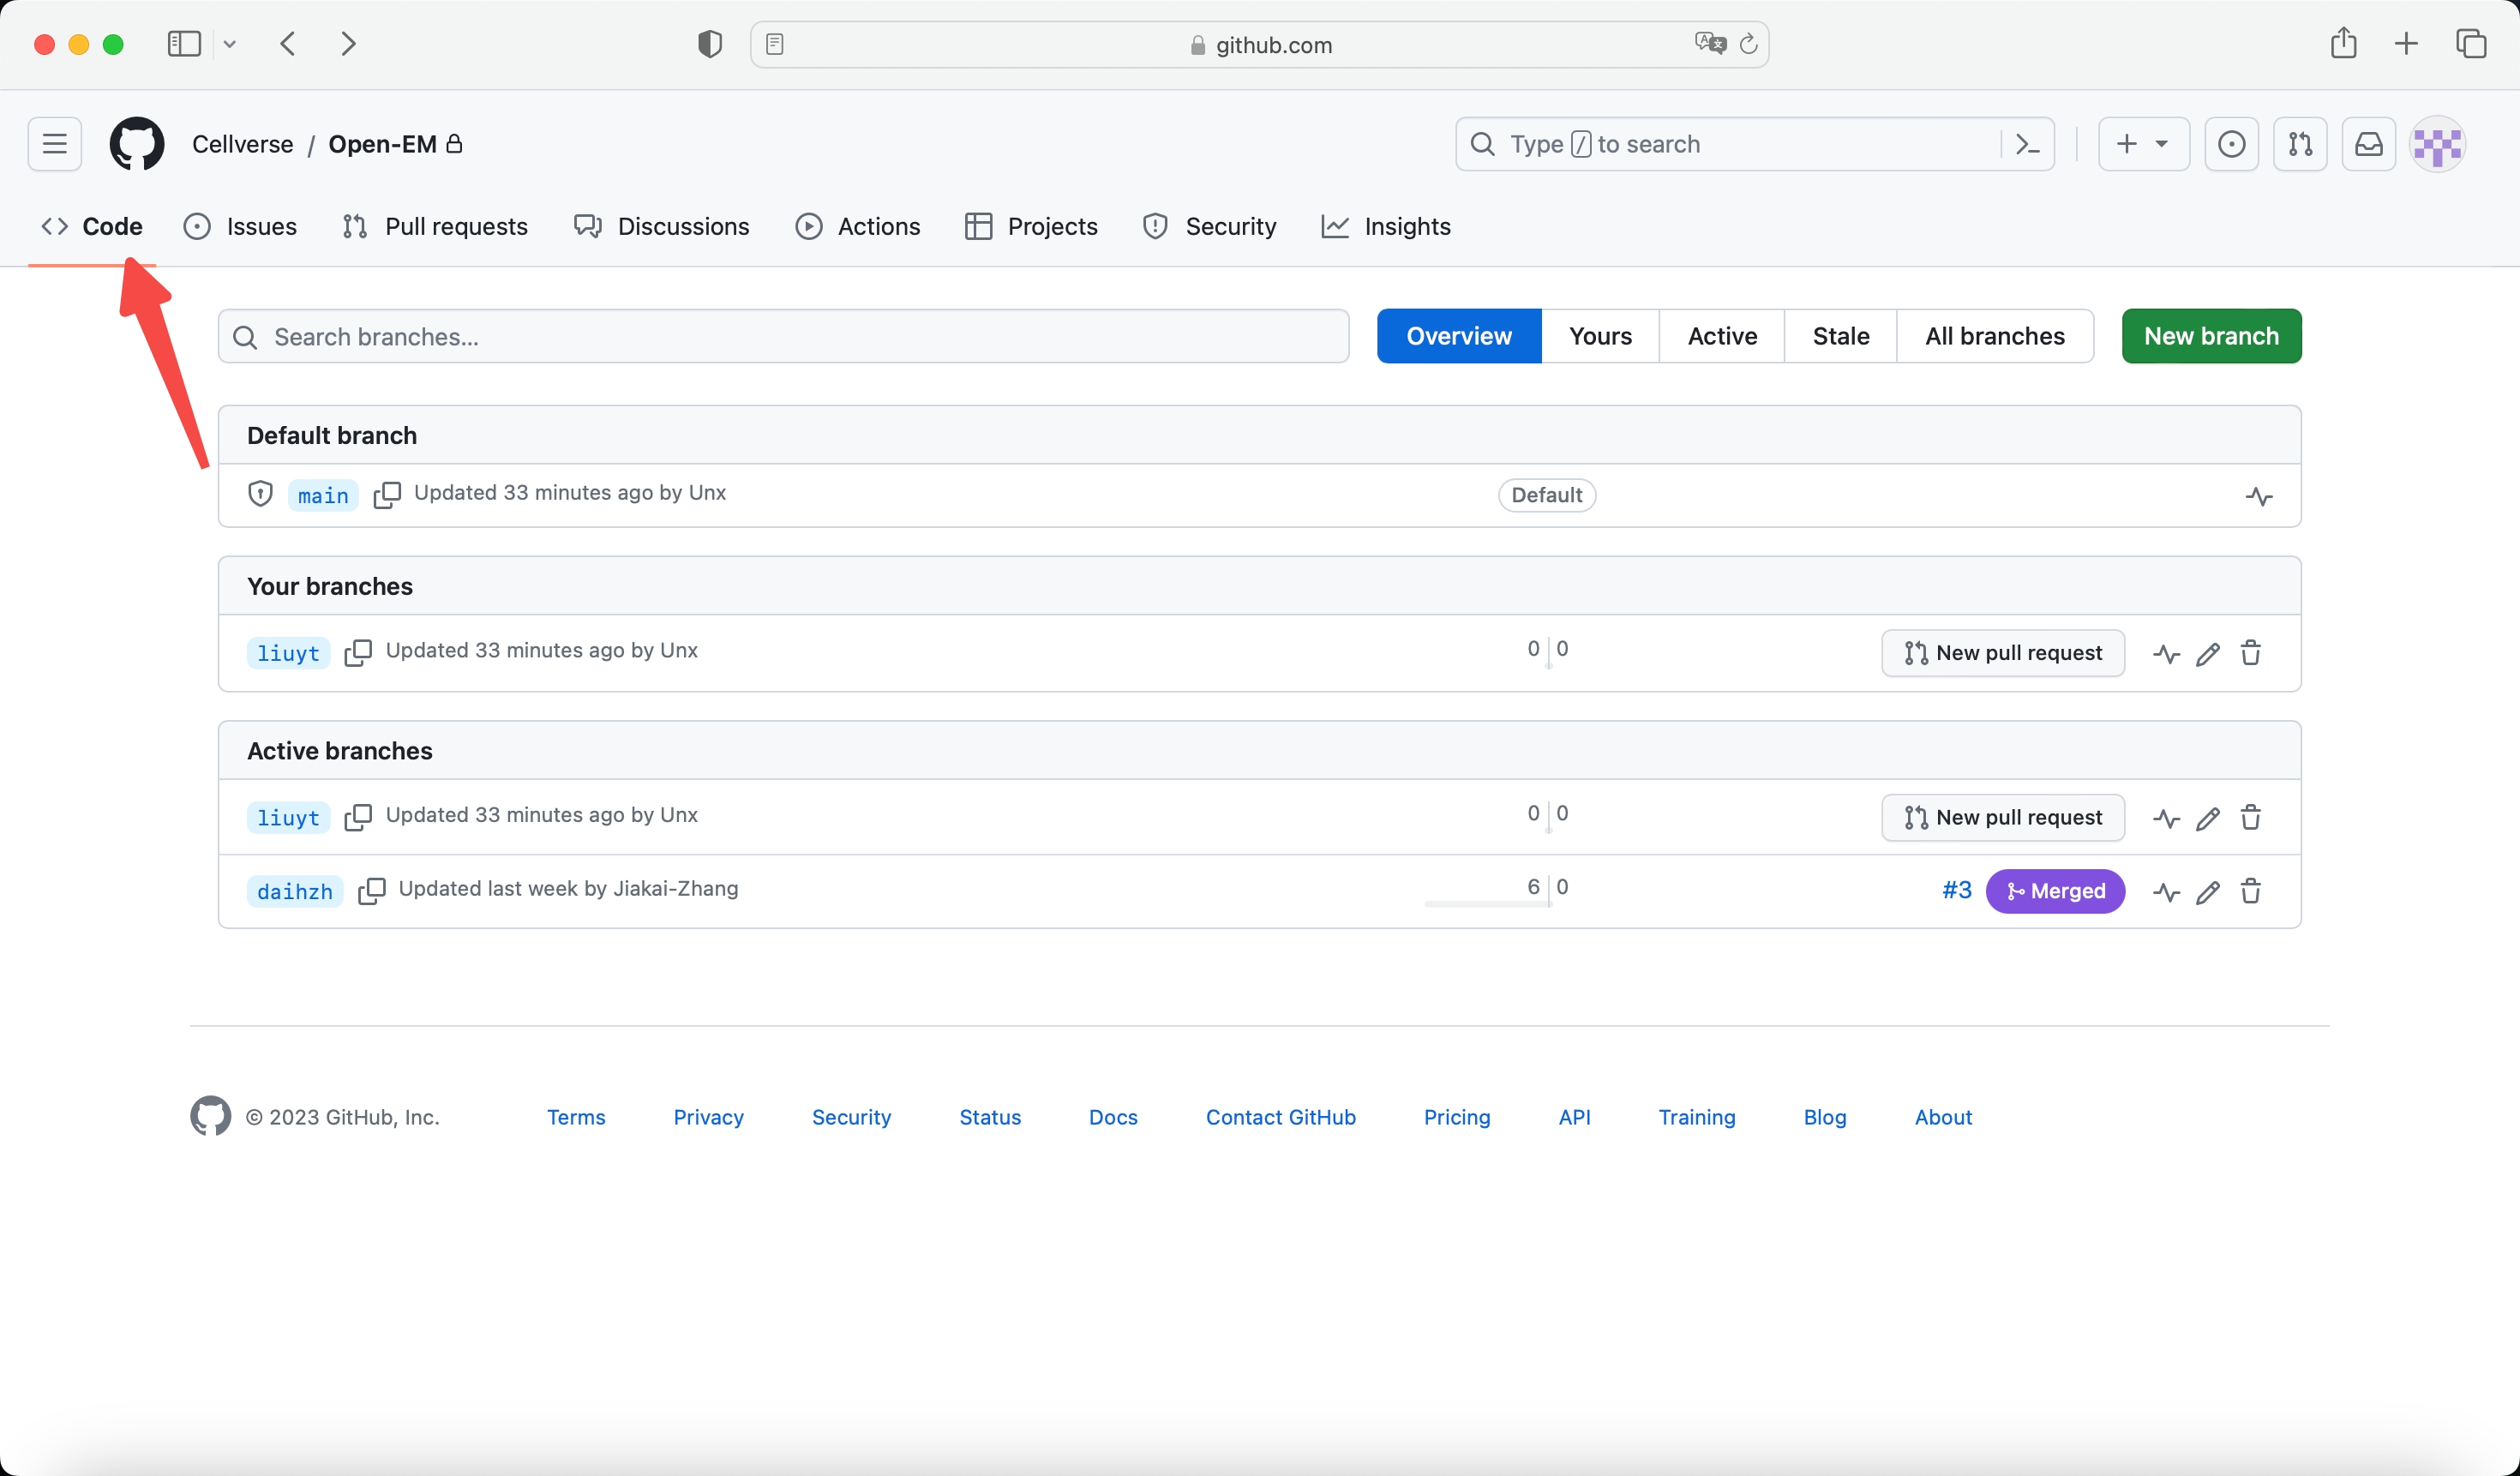Delete the daihzh branch
The width and height of the screenshot is (2520, 1476).
tap(2251, 891)
